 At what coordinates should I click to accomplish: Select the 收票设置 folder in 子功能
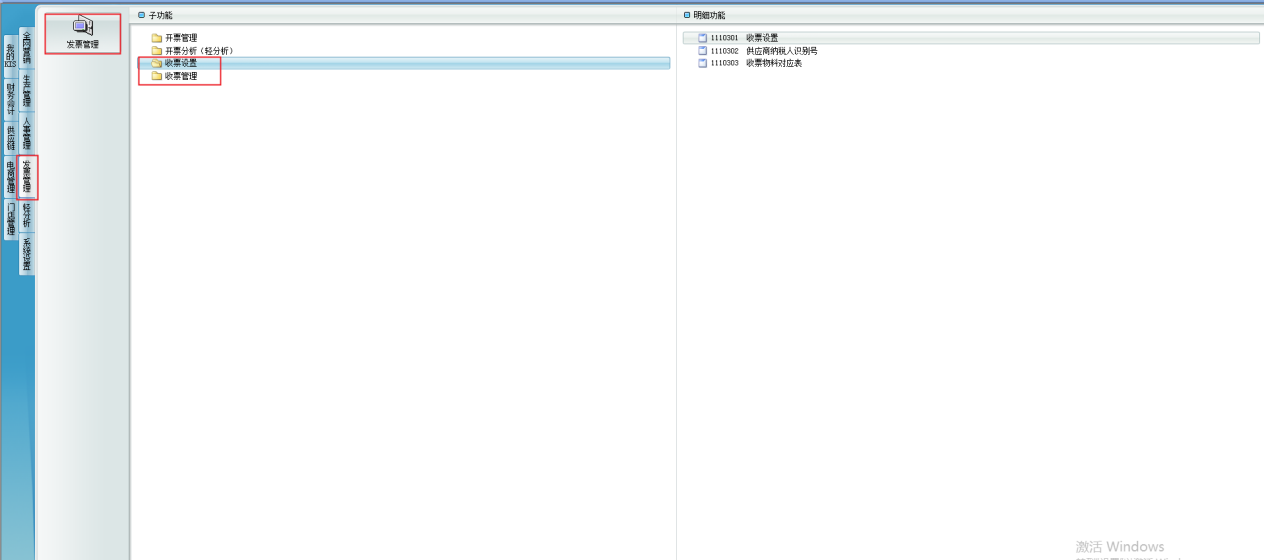point(181,63)
